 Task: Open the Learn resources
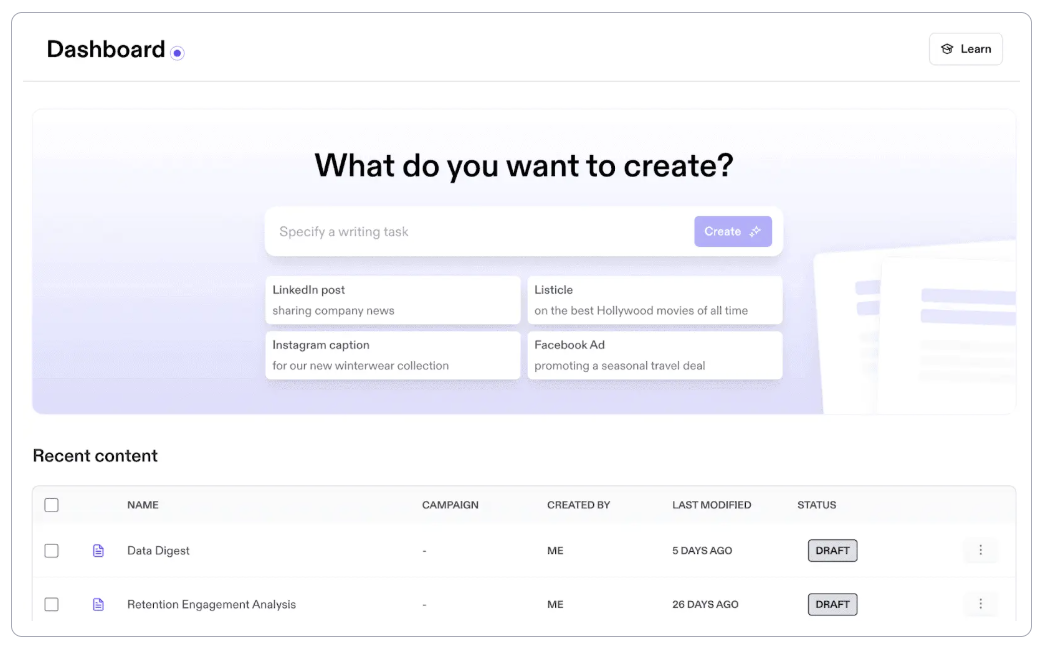click(965, 48)
